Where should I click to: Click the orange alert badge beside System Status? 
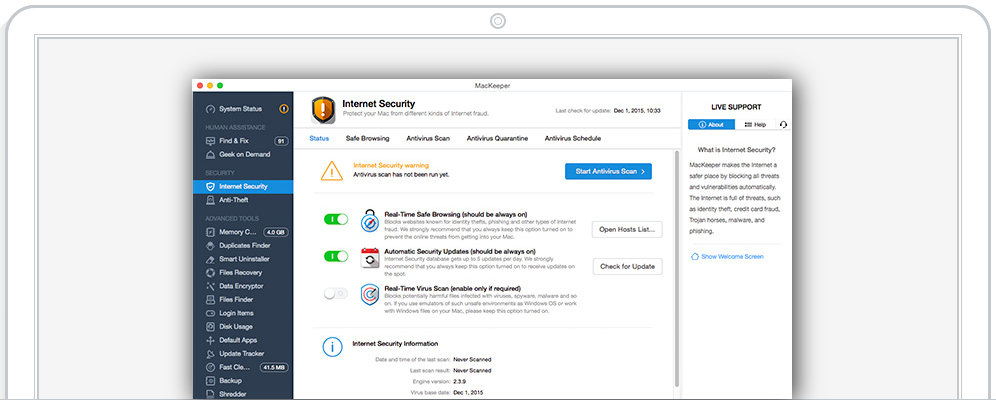click(x=284, y=109)
